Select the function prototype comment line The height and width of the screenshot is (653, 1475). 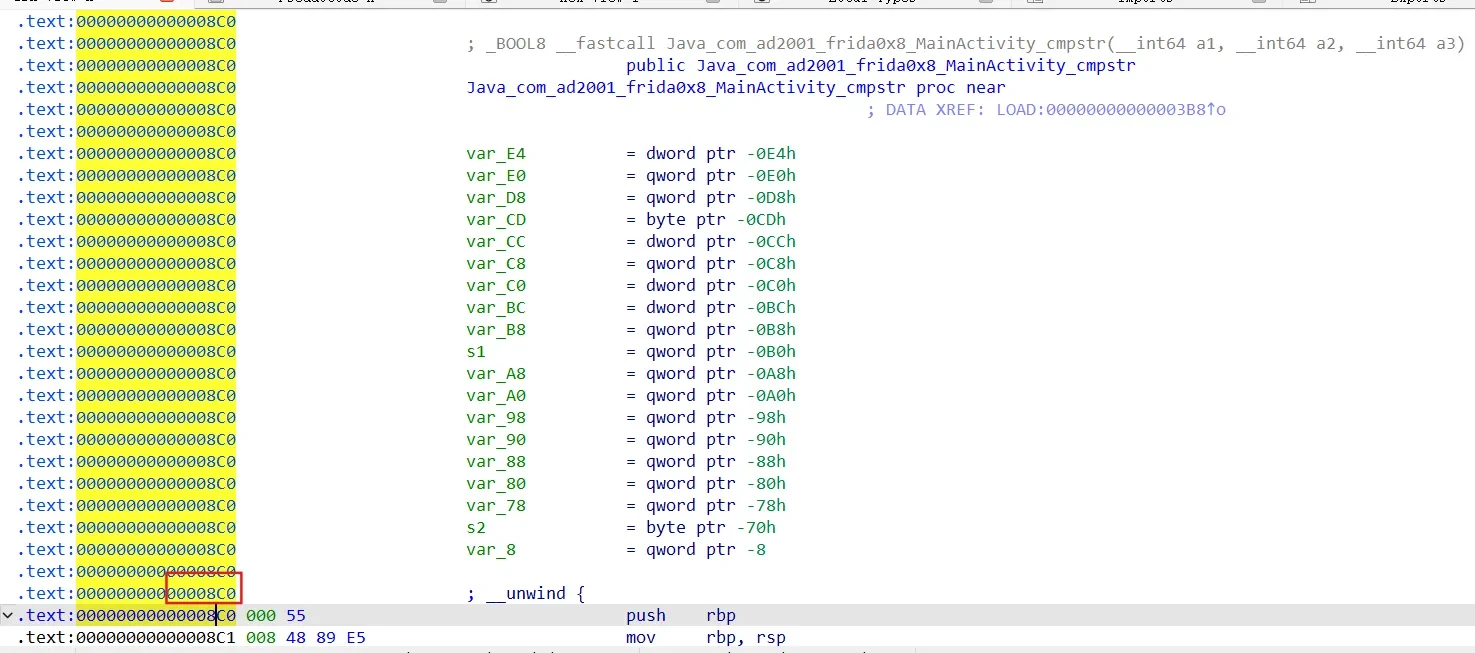(x=965, y=44)
